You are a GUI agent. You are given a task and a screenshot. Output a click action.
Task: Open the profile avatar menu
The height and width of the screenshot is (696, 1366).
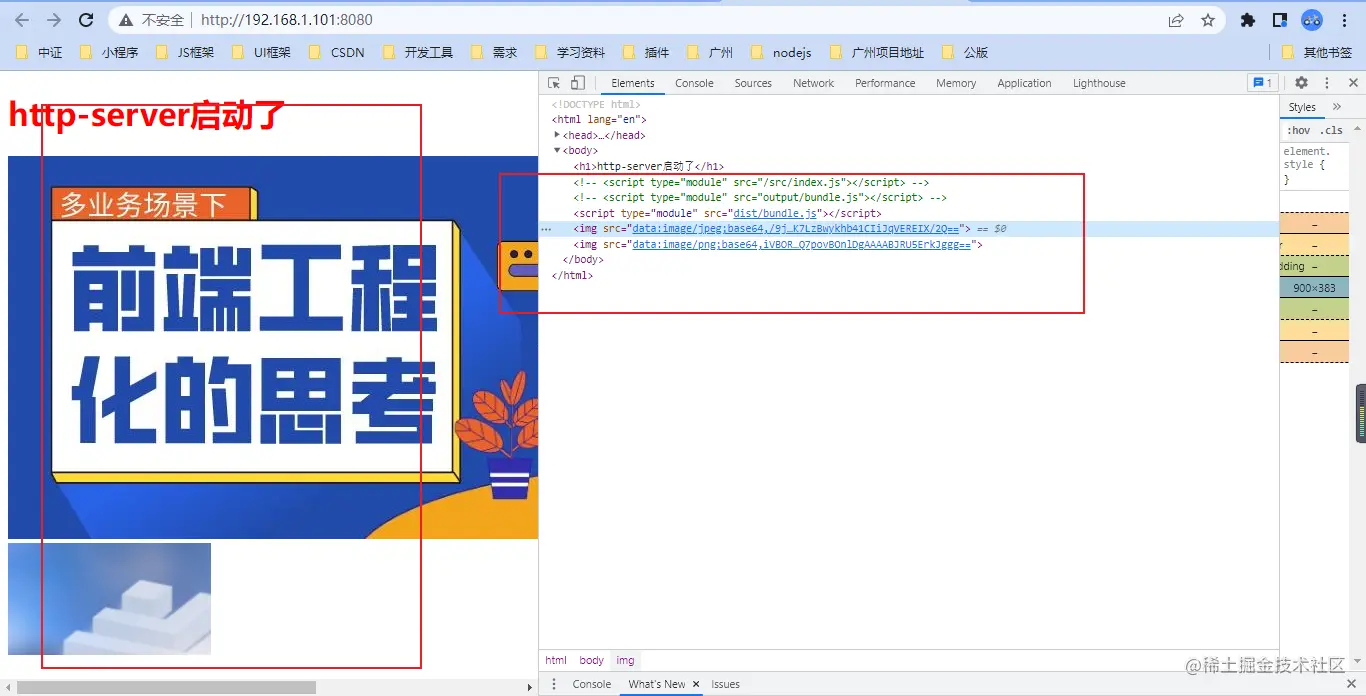click(1312, 20)
